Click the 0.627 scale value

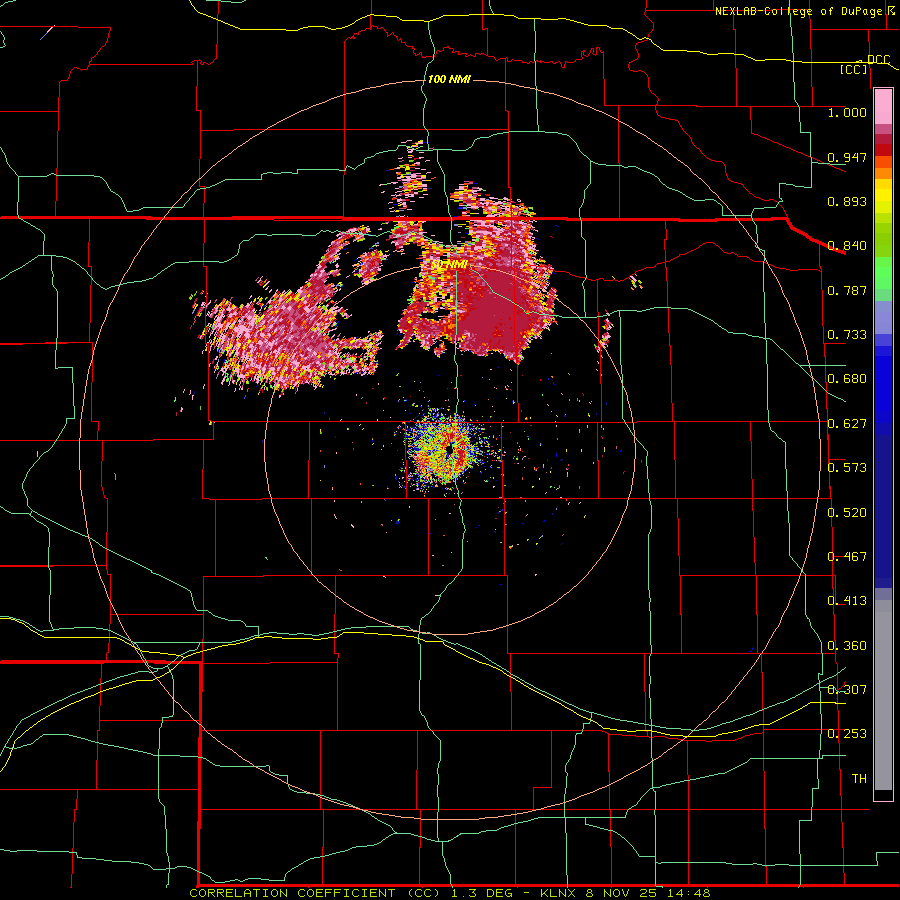(847, 424)
